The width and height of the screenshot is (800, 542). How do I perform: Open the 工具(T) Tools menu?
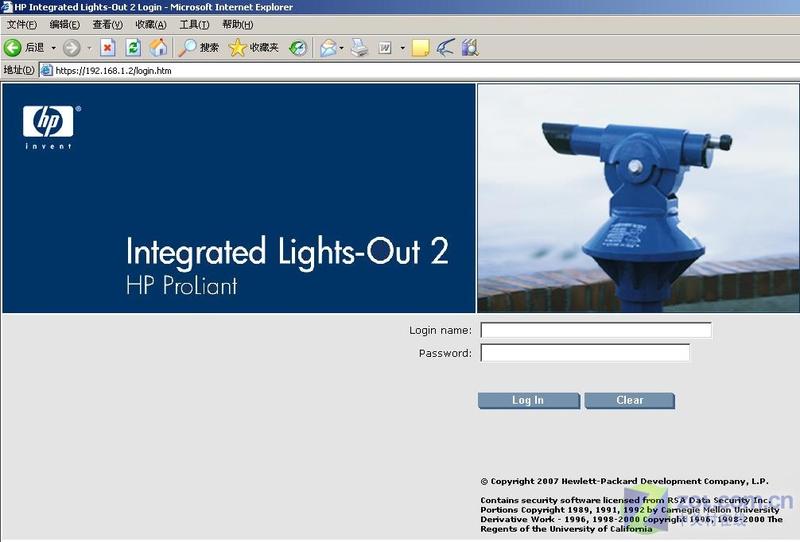click(194, 24)
